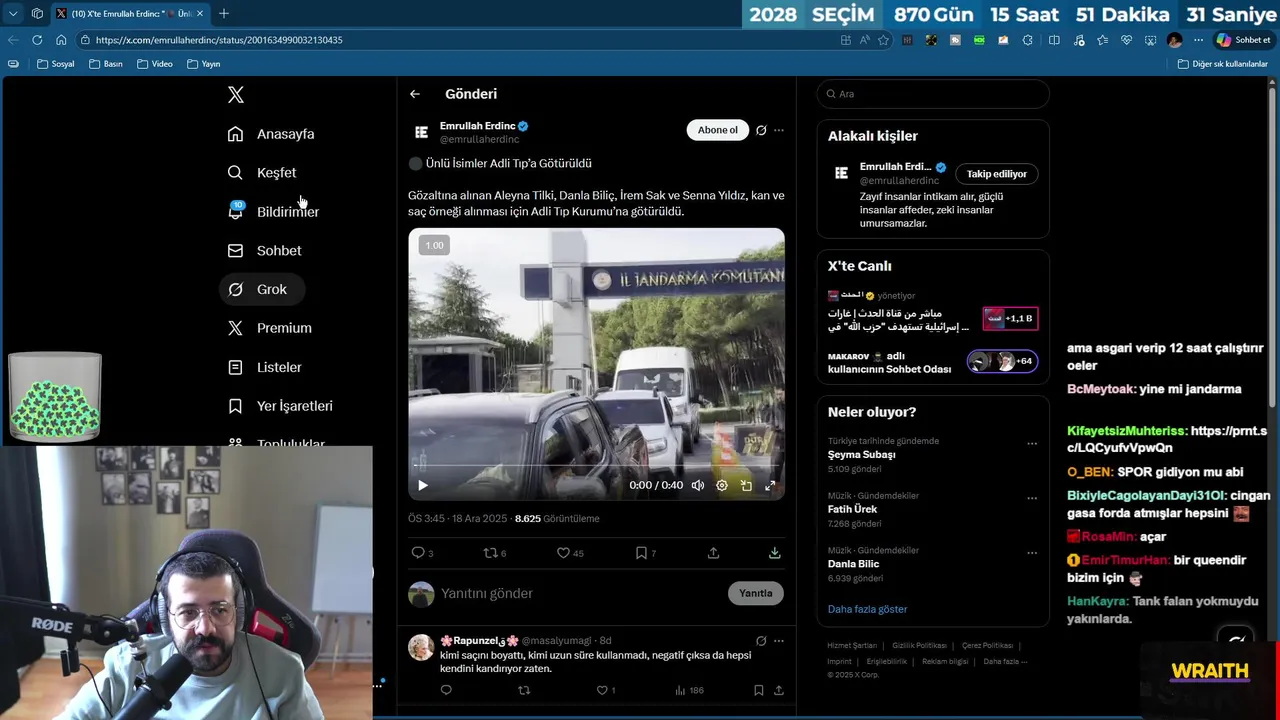
Task: Click the Ara search box
Action: 933,94
